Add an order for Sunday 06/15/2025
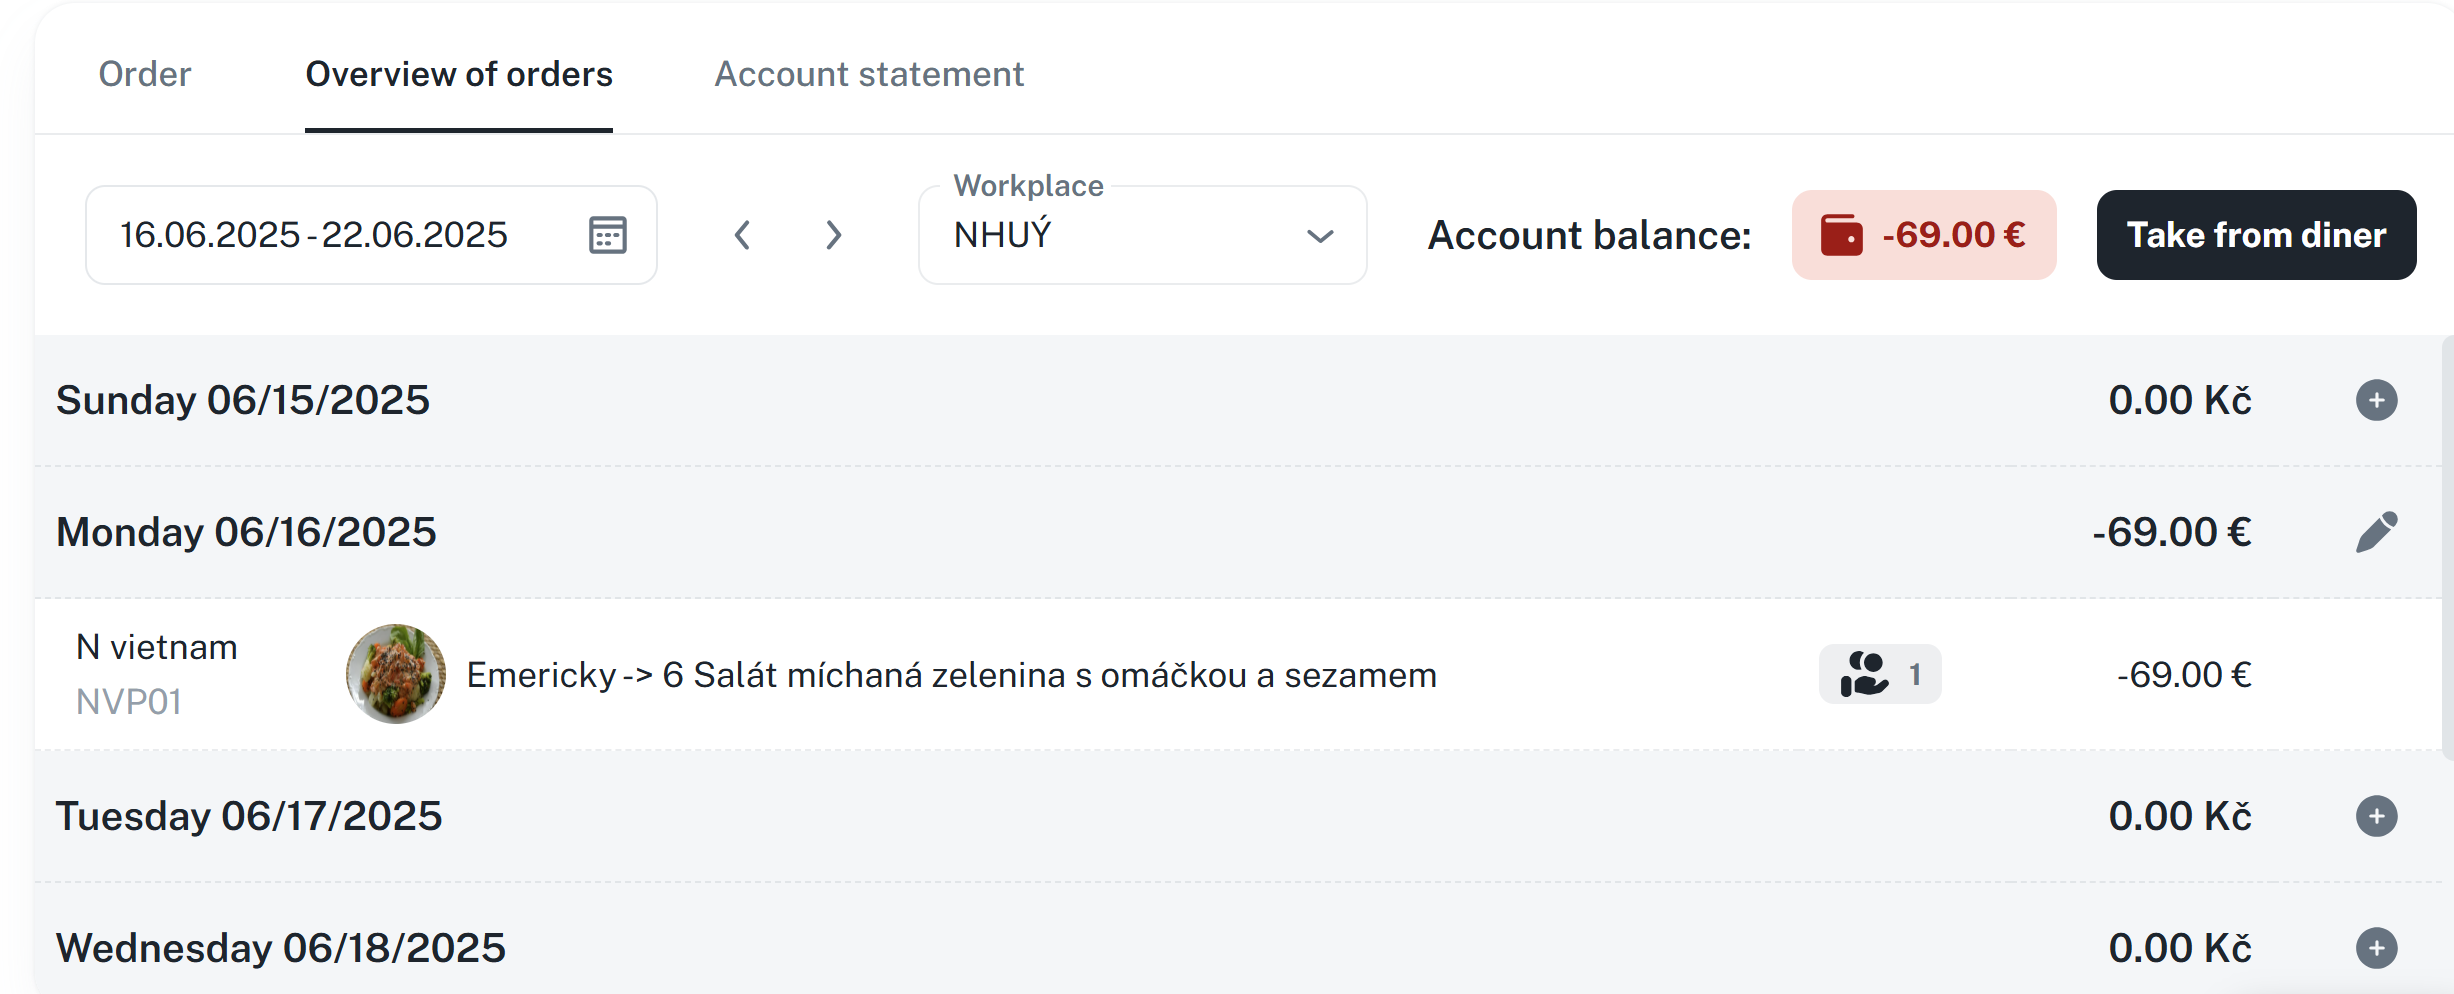The height and width of the screenshot is (994, 2454). pos(2376,400)
